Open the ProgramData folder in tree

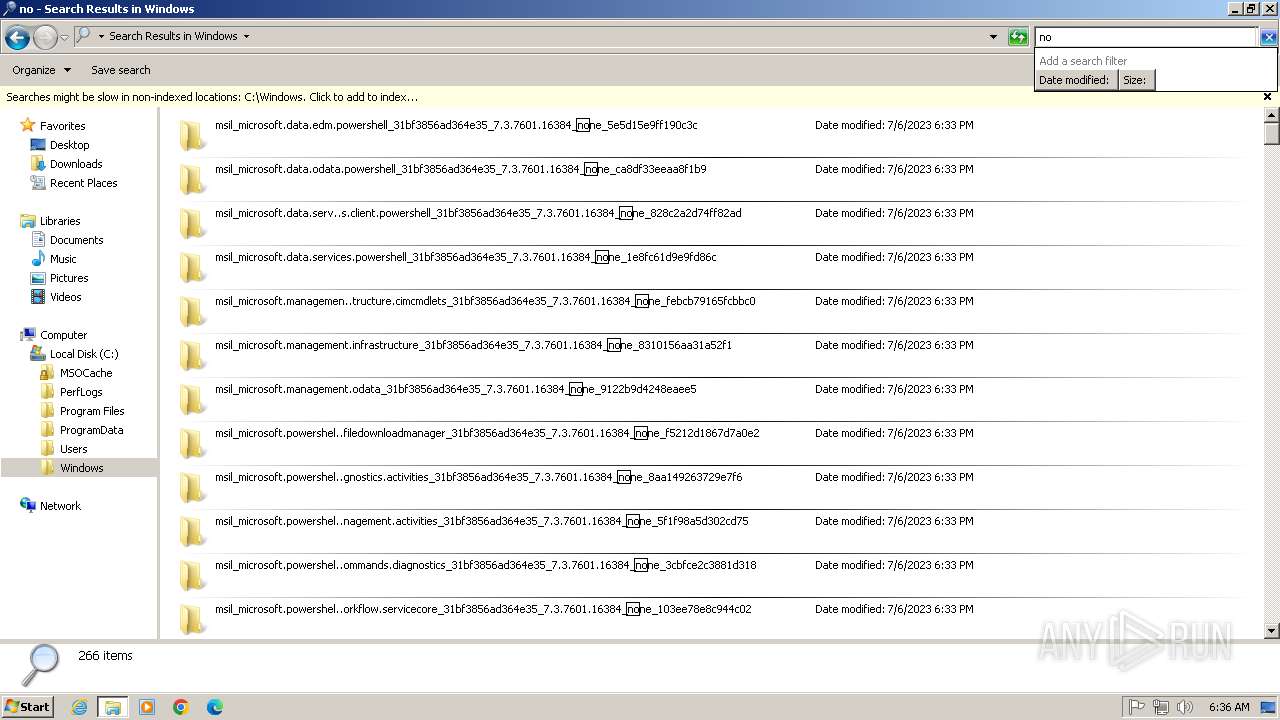point(91,430)
